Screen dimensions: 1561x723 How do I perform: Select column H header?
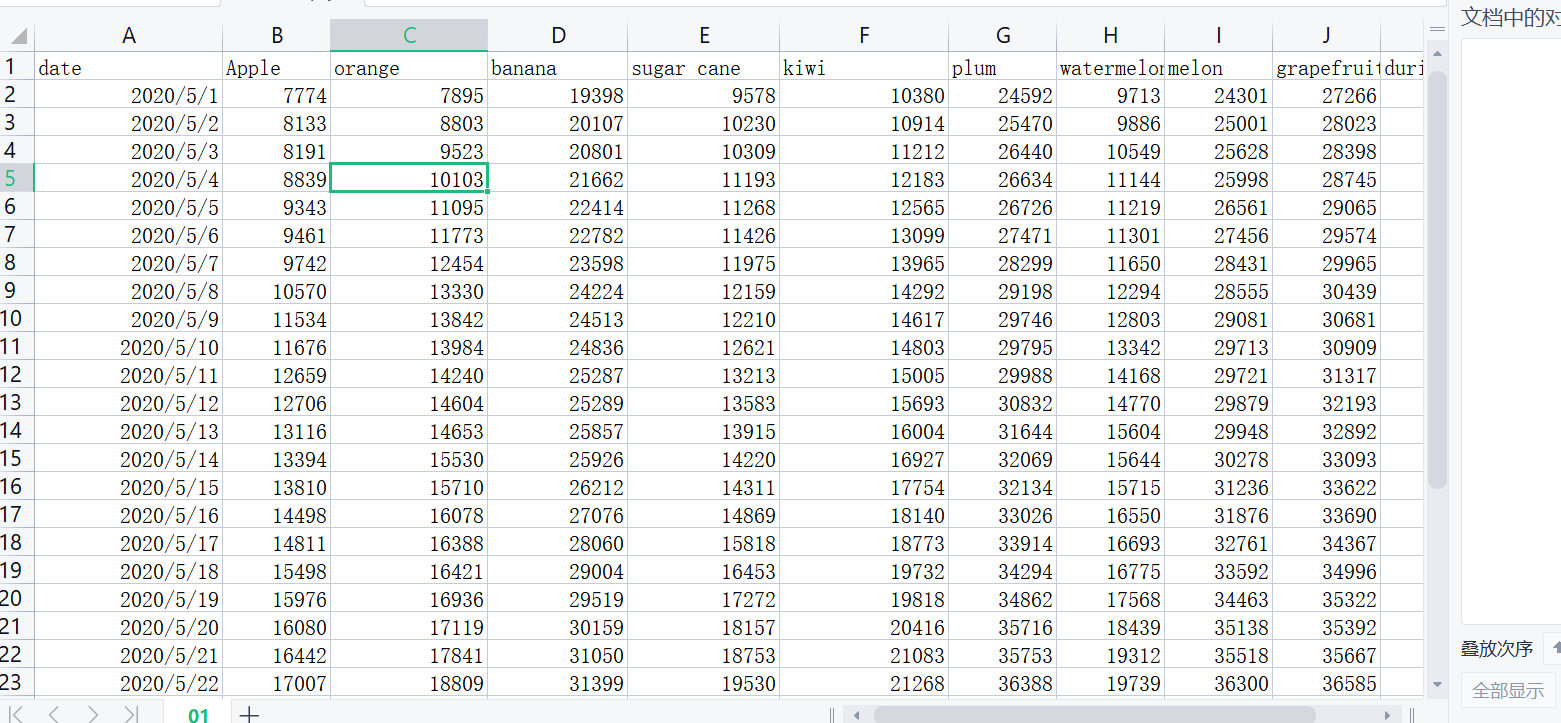pos(1111,36)
